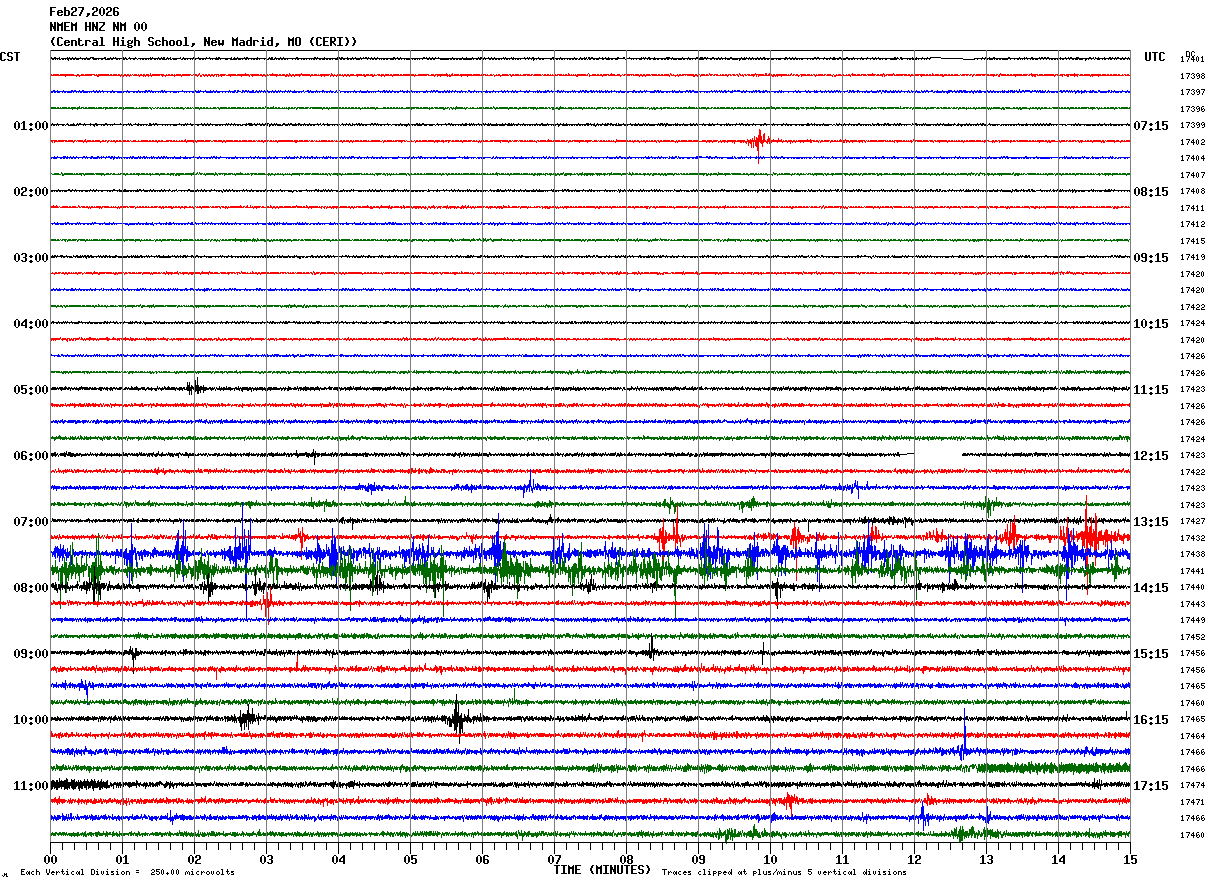The image size is (1210, 886).
Task: Click the black seismic burst on the 05:00 trace
Action: [195, 388]
